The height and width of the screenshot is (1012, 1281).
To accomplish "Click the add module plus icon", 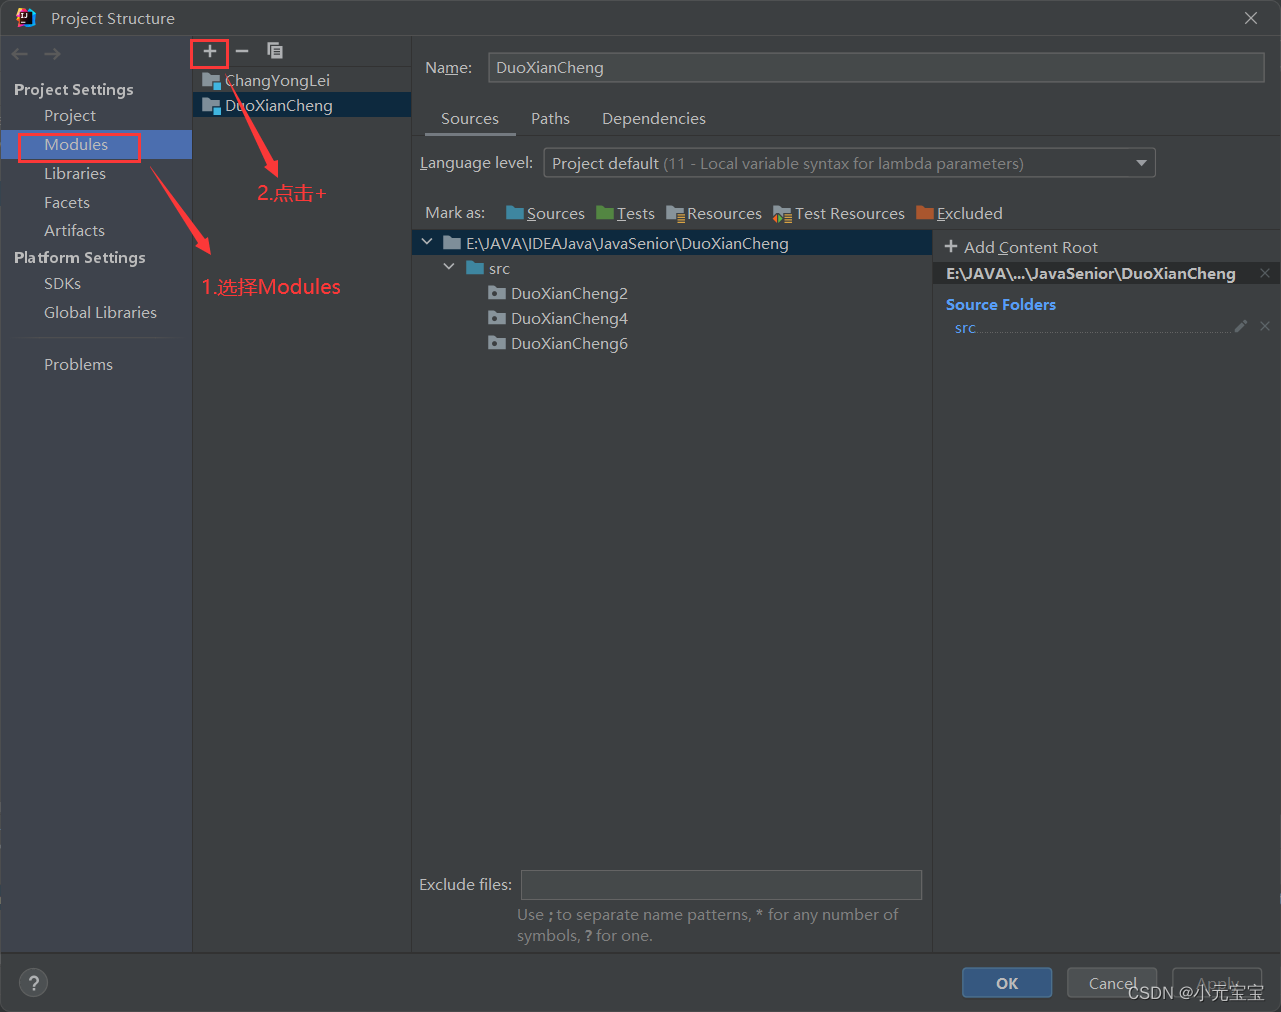I will [210, 51].
